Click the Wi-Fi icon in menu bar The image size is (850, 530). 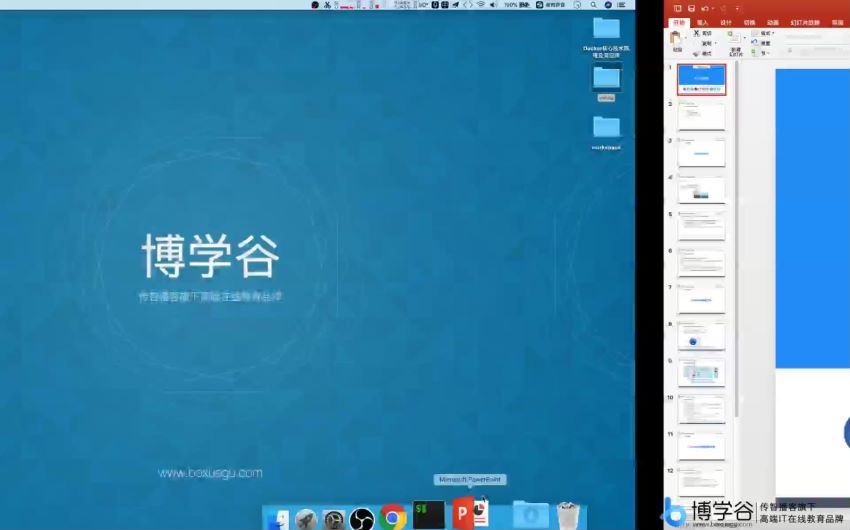tap(480, 4)
